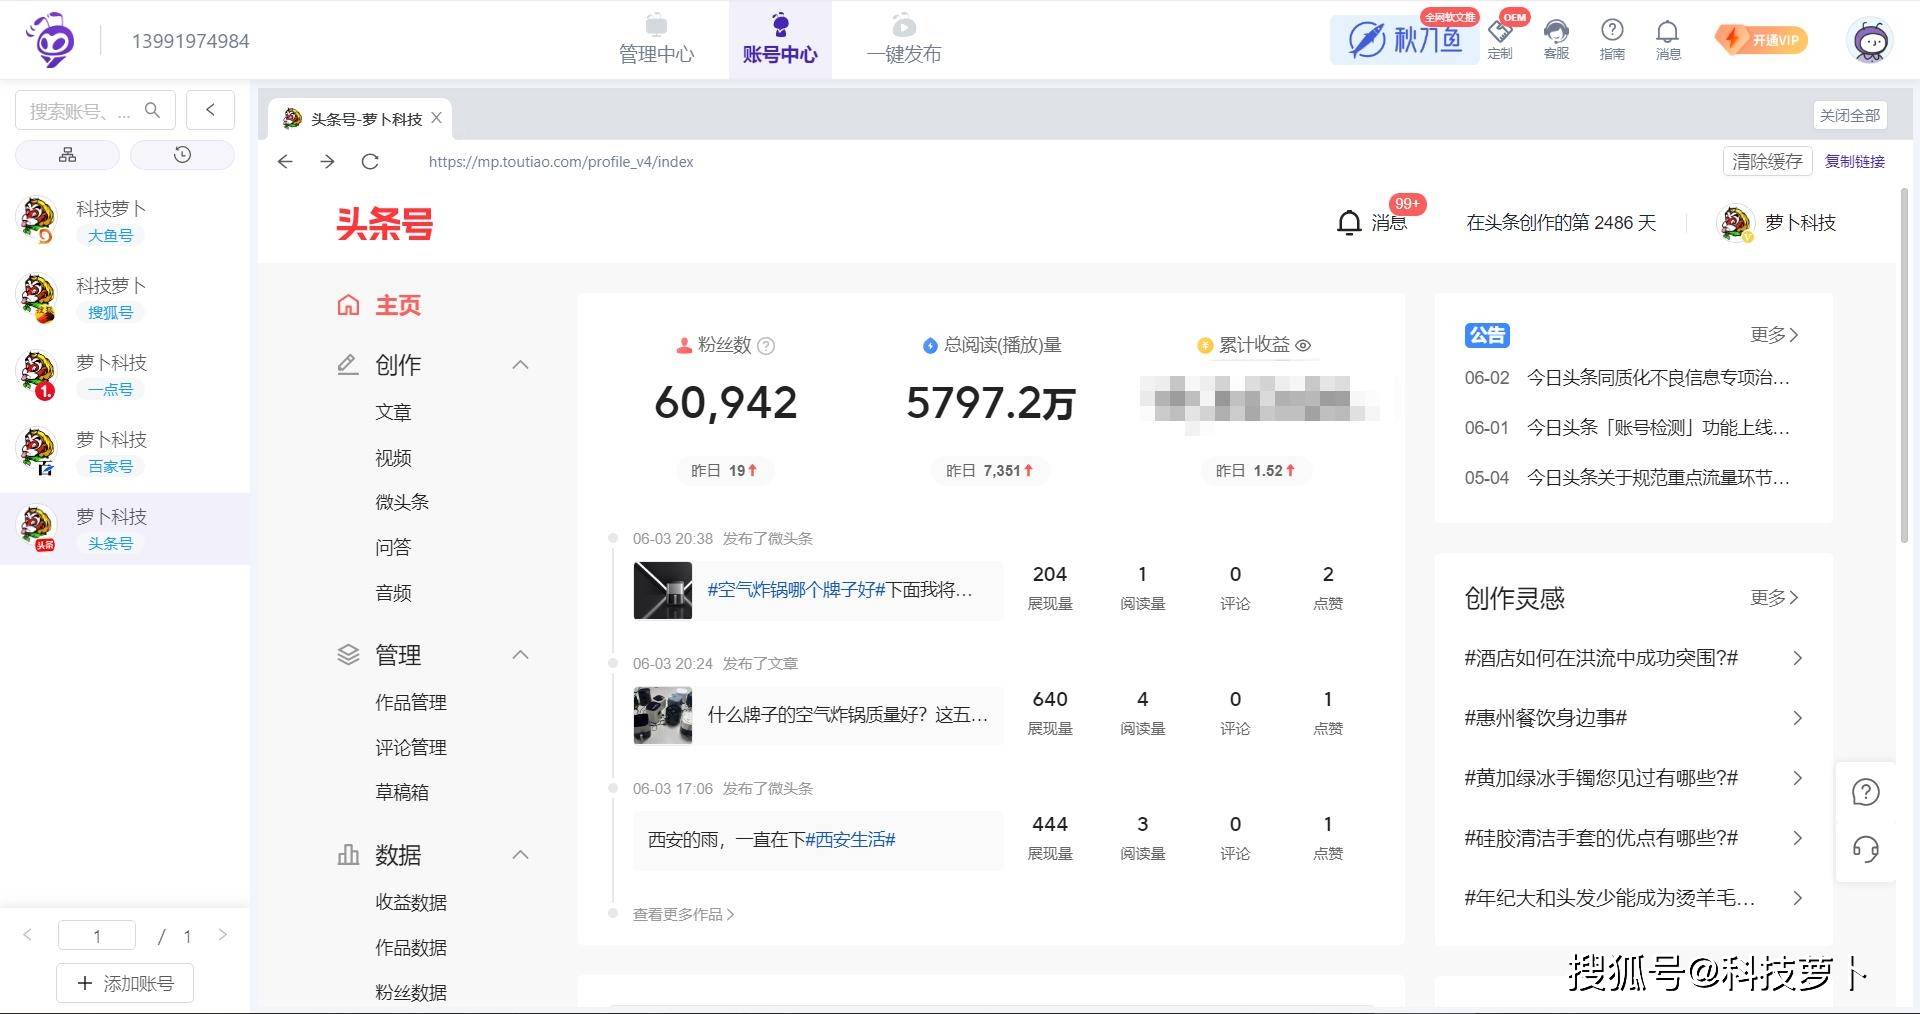Screen dimensions: 1920x1014
Task: Collapse the 创作 menu section
Action: 520,365
